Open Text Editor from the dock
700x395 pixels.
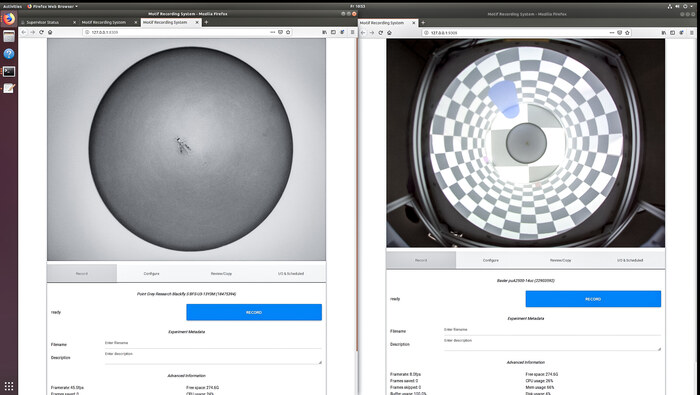[9, 88]
